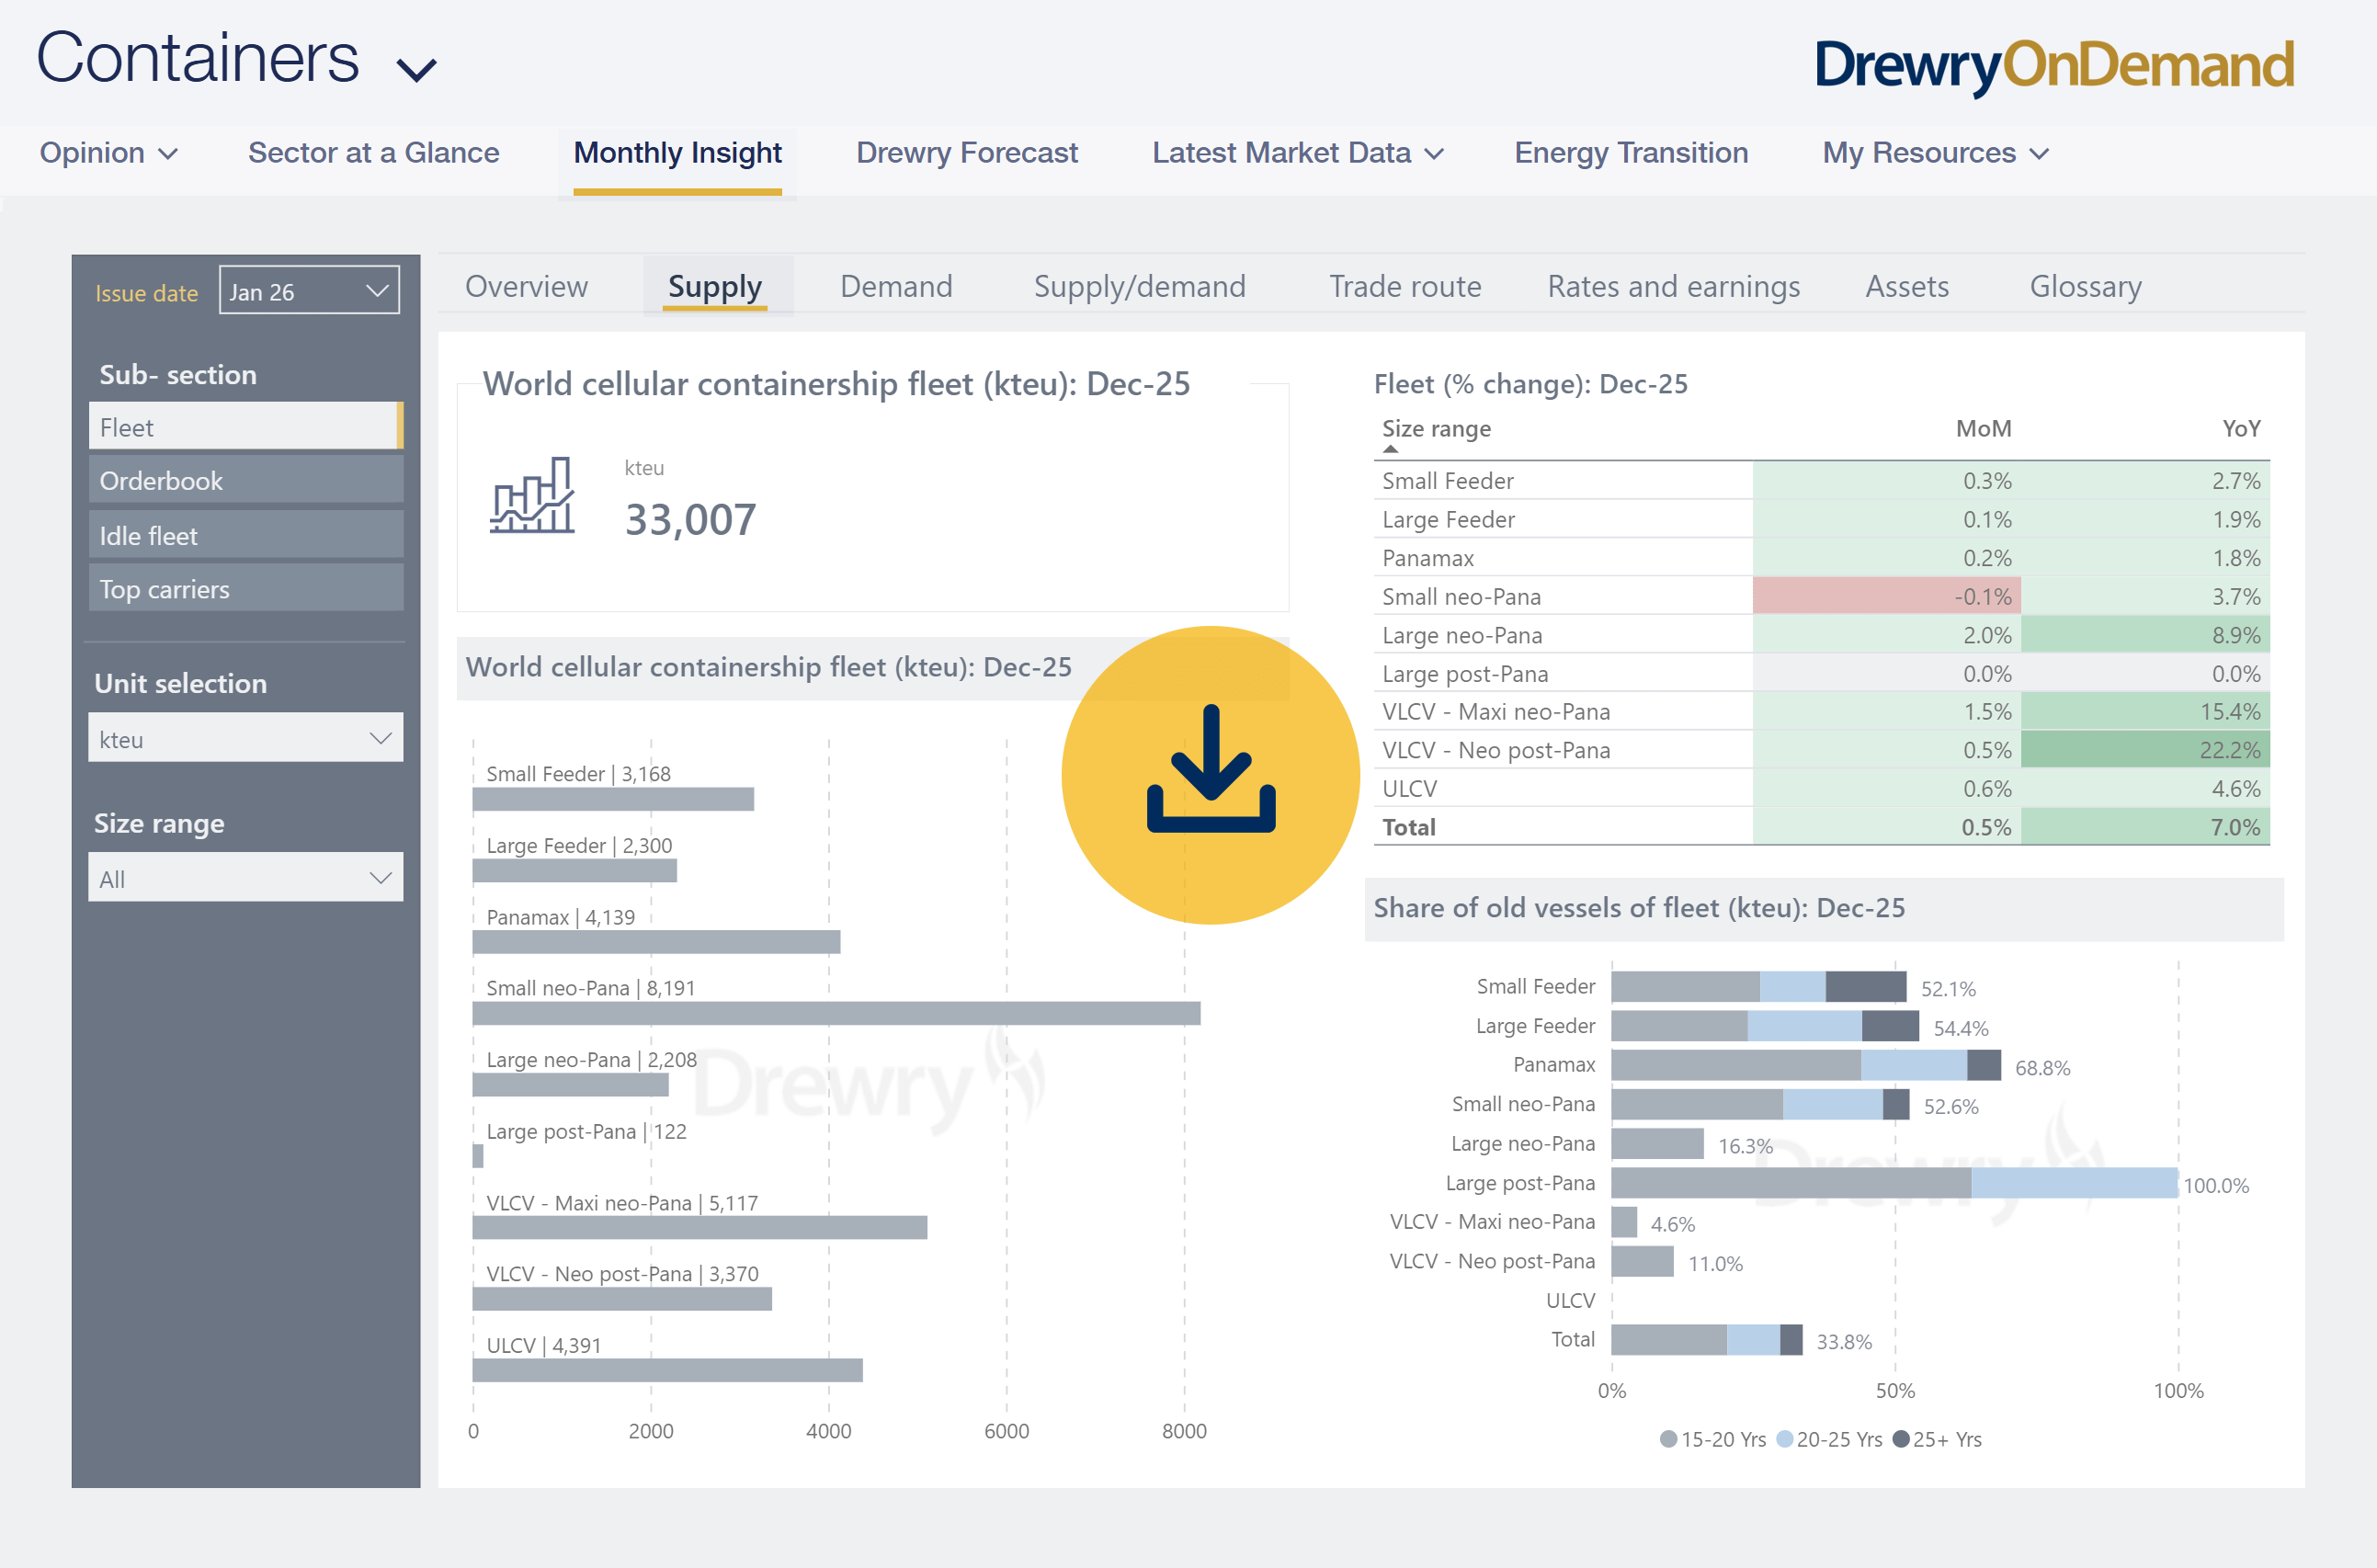
Task: Click the 15-20 Yrs legend marker
Action: pyautogui.click(x=1667, y=1439)
